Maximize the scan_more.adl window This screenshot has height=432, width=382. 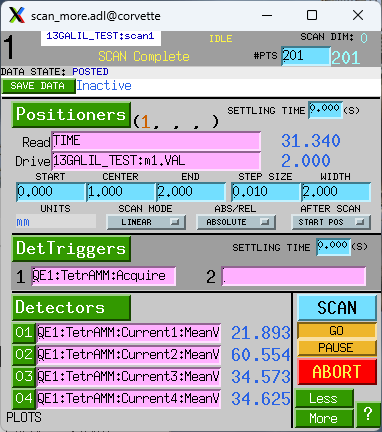pyautogui.click(x=312, y=15)
